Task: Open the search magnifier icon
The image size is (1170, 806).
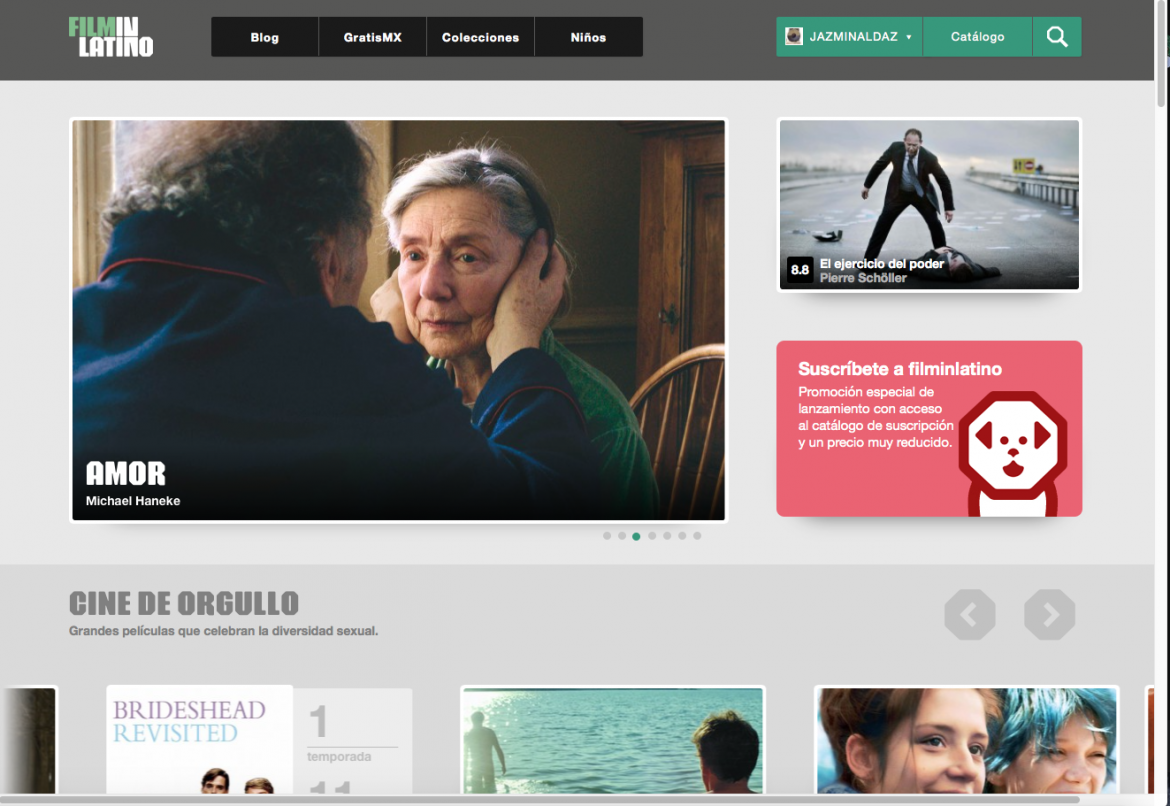Action: pos(1057,37)
